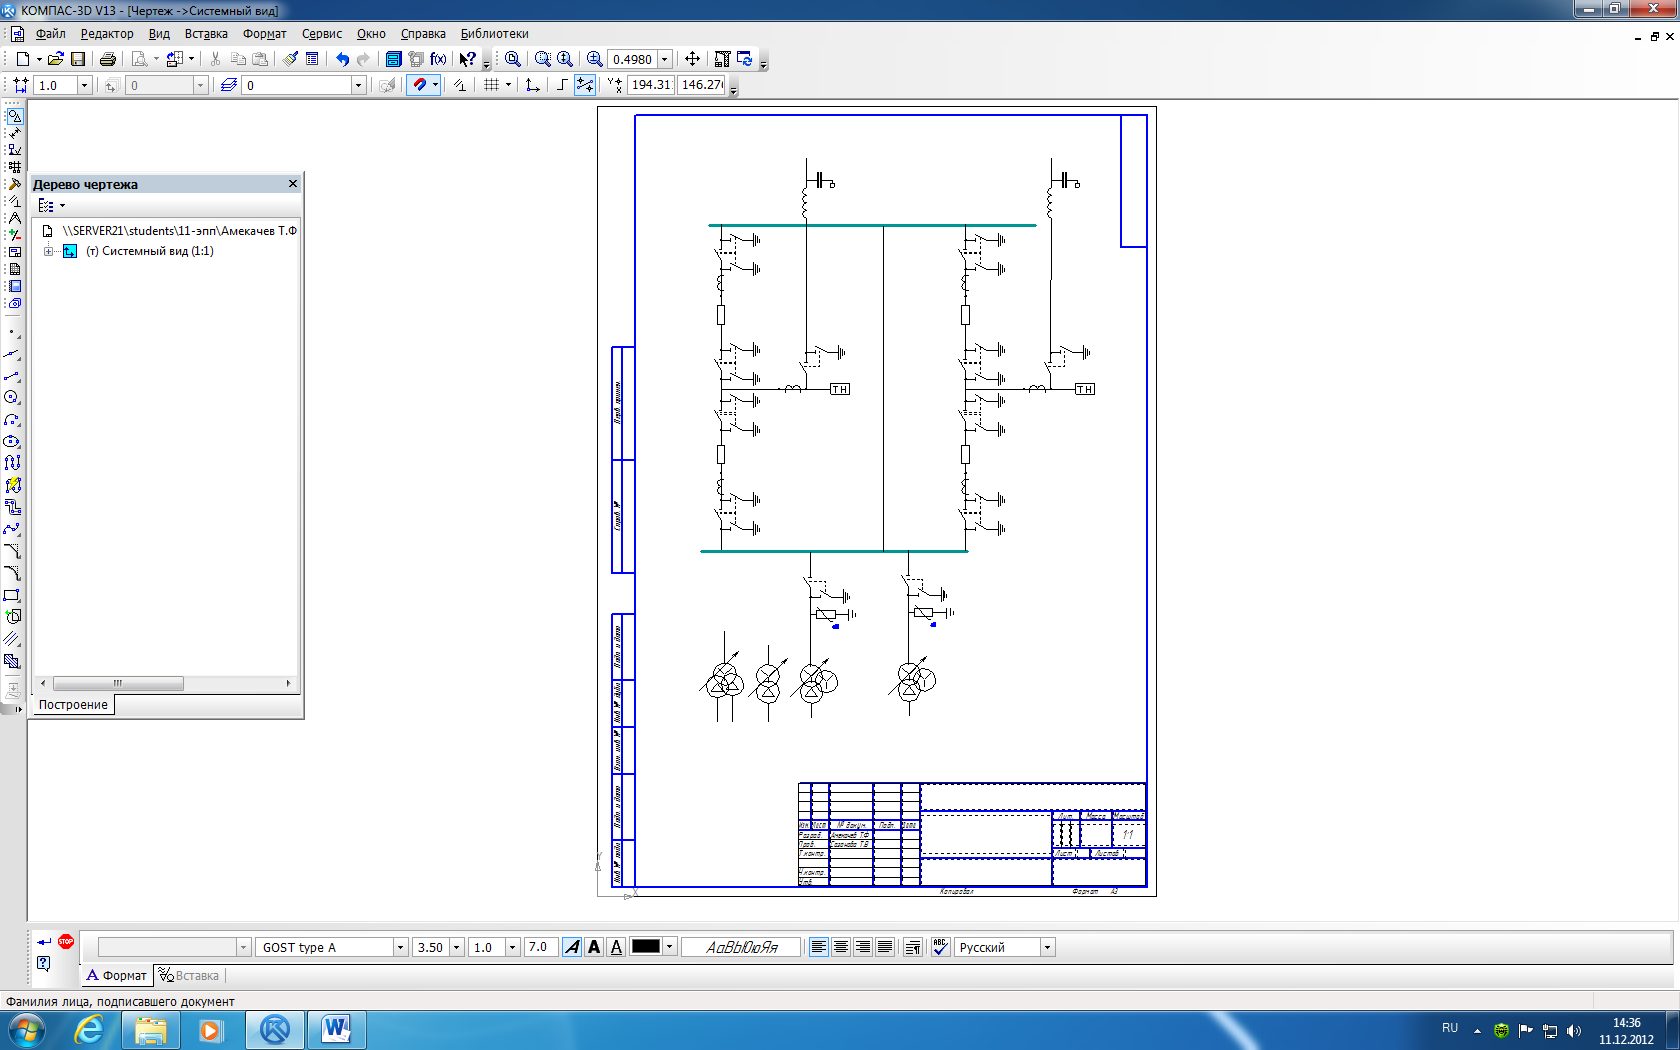Set right text alignment

coord(863,947)
